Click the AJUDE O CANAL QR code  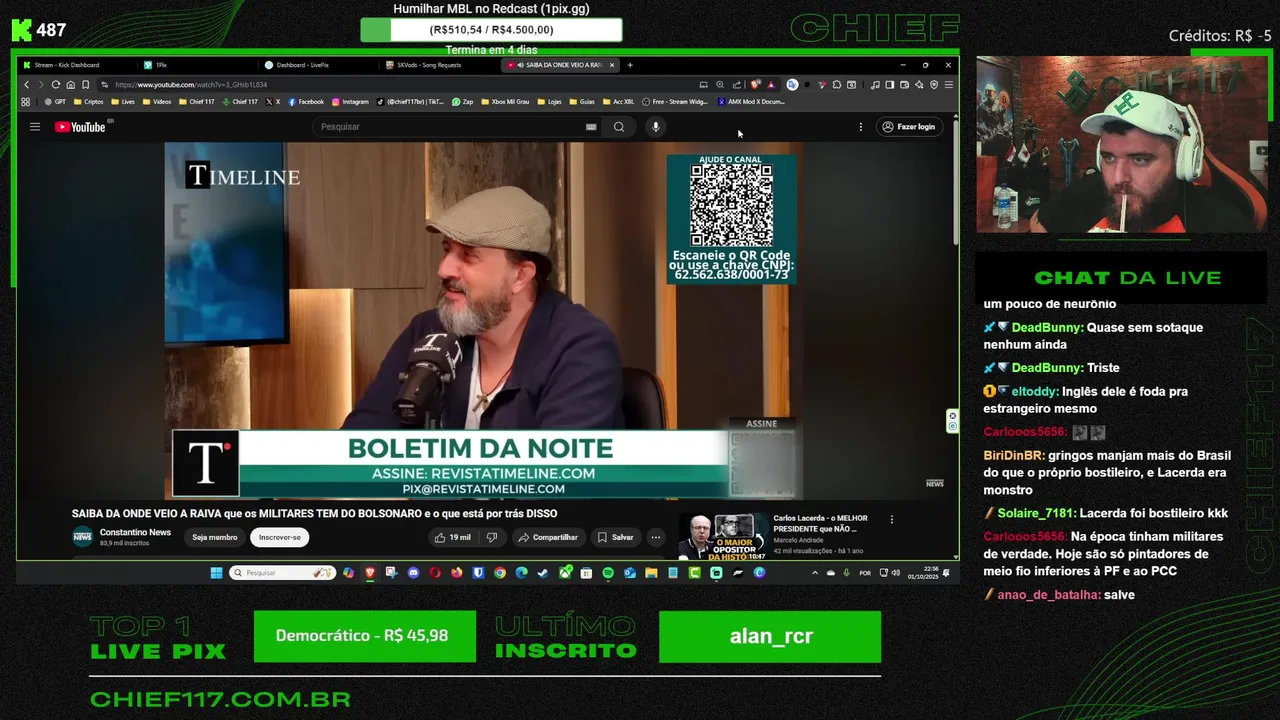coord(731,206)
